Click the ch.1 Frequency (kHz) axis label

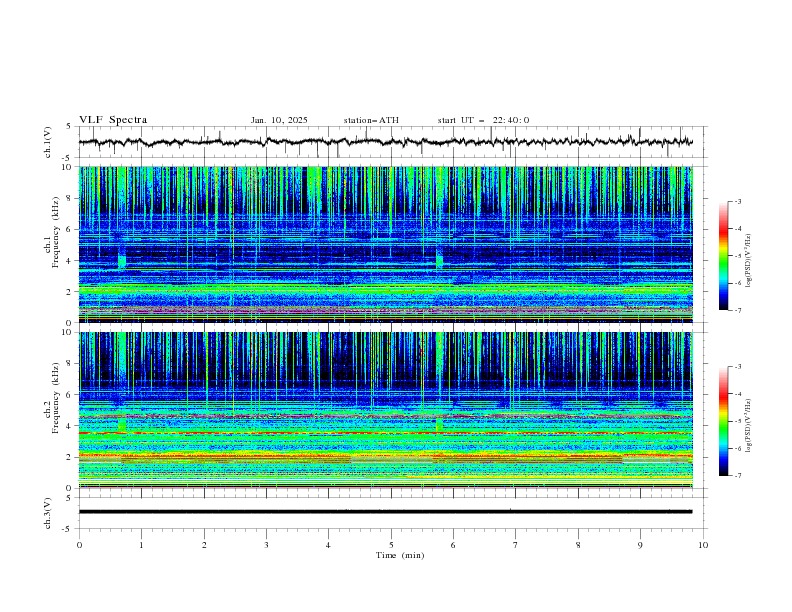tap(51, 233)
